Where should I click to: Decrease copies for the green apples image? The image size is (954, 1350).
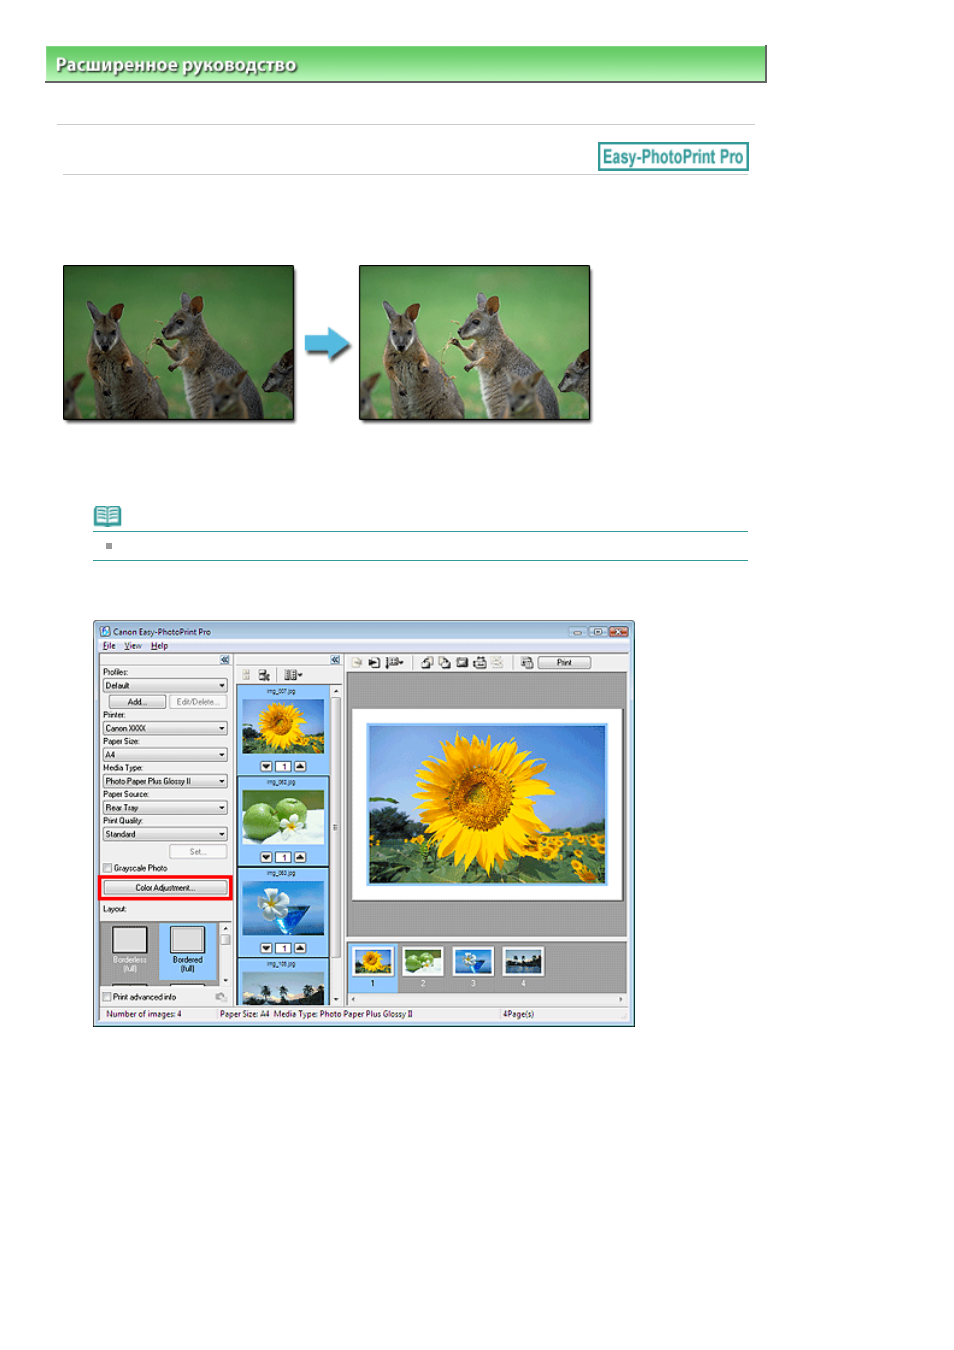[266, 857]
